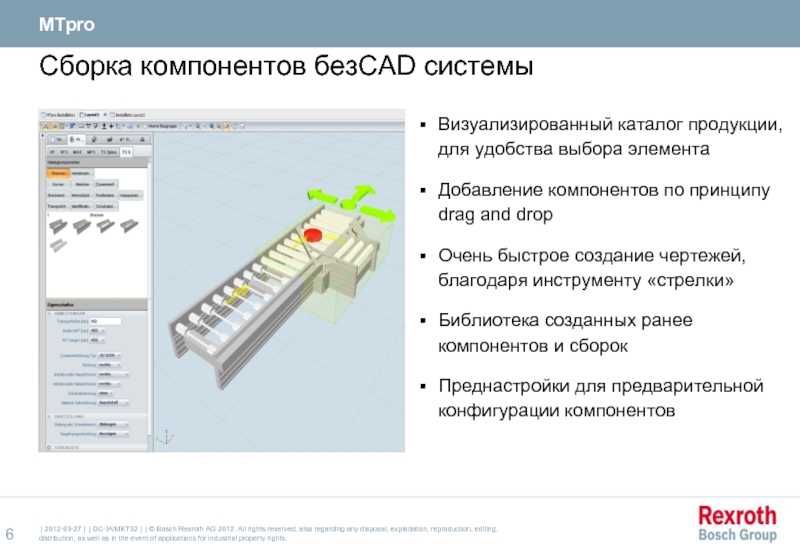Click the four-point move toolbar icon
This screenshot has height=554, width=800.
pyautogui.click(x=111, y=126)
